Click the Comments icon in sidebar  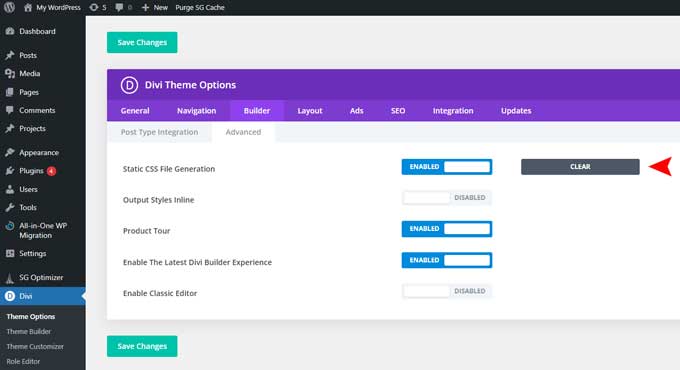(10, 110)
